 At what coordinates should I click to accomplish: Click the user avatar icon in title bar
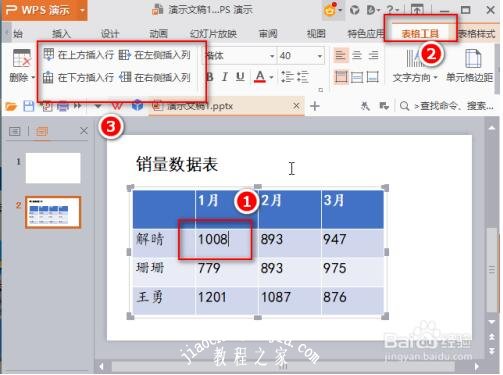coord(329,10)
